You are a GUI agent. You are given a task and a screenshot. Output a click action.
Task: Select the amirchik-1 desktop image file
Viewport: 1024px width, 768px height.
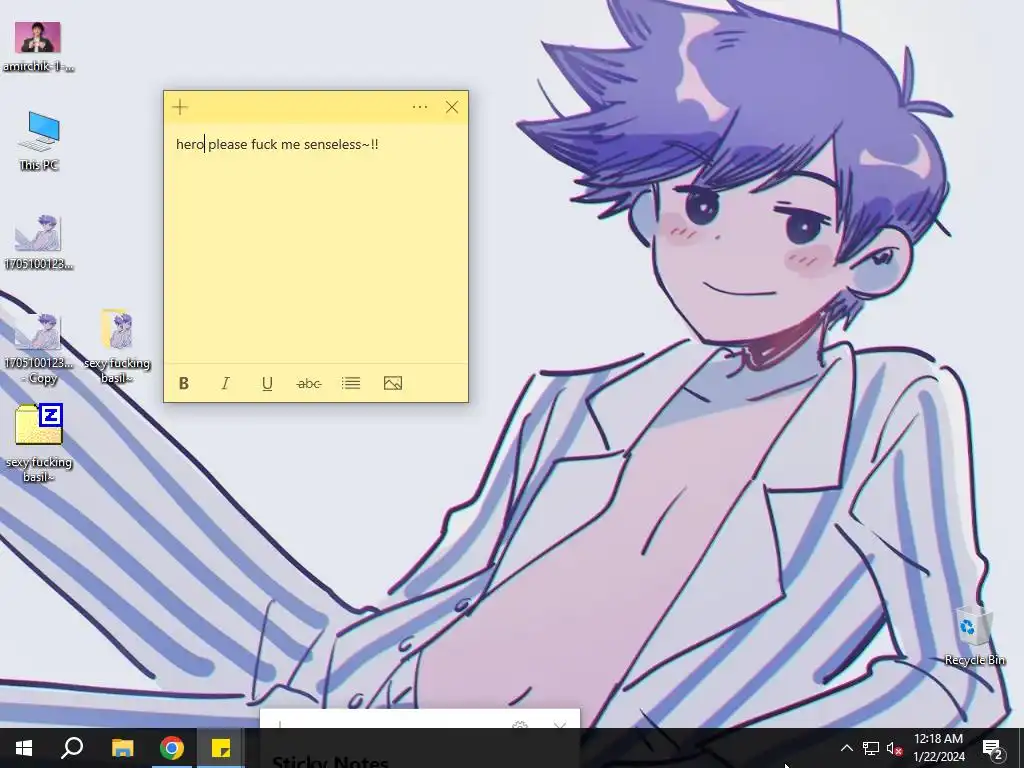point(38,47)
